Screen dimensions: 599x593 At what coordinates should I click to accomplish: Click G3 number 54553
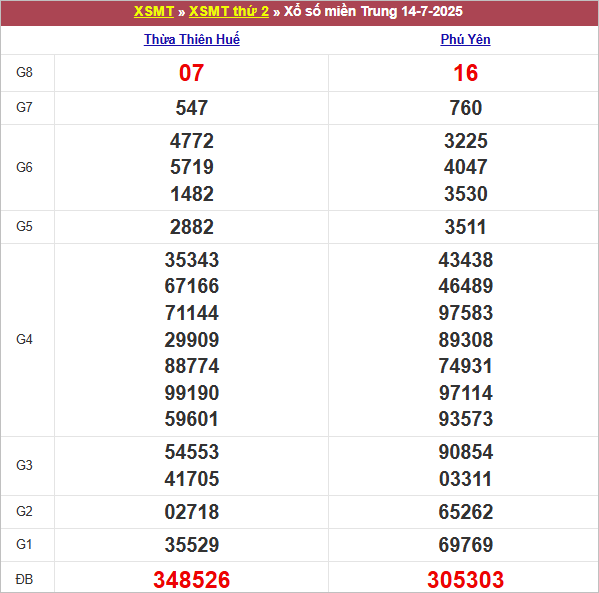click(x=191, y=452)
